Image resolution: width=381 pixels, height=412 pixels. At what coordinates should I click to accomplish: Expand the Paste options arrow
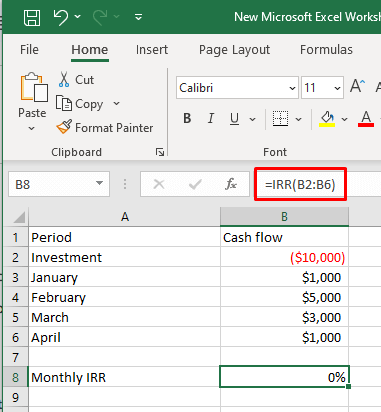click(32, 128)
